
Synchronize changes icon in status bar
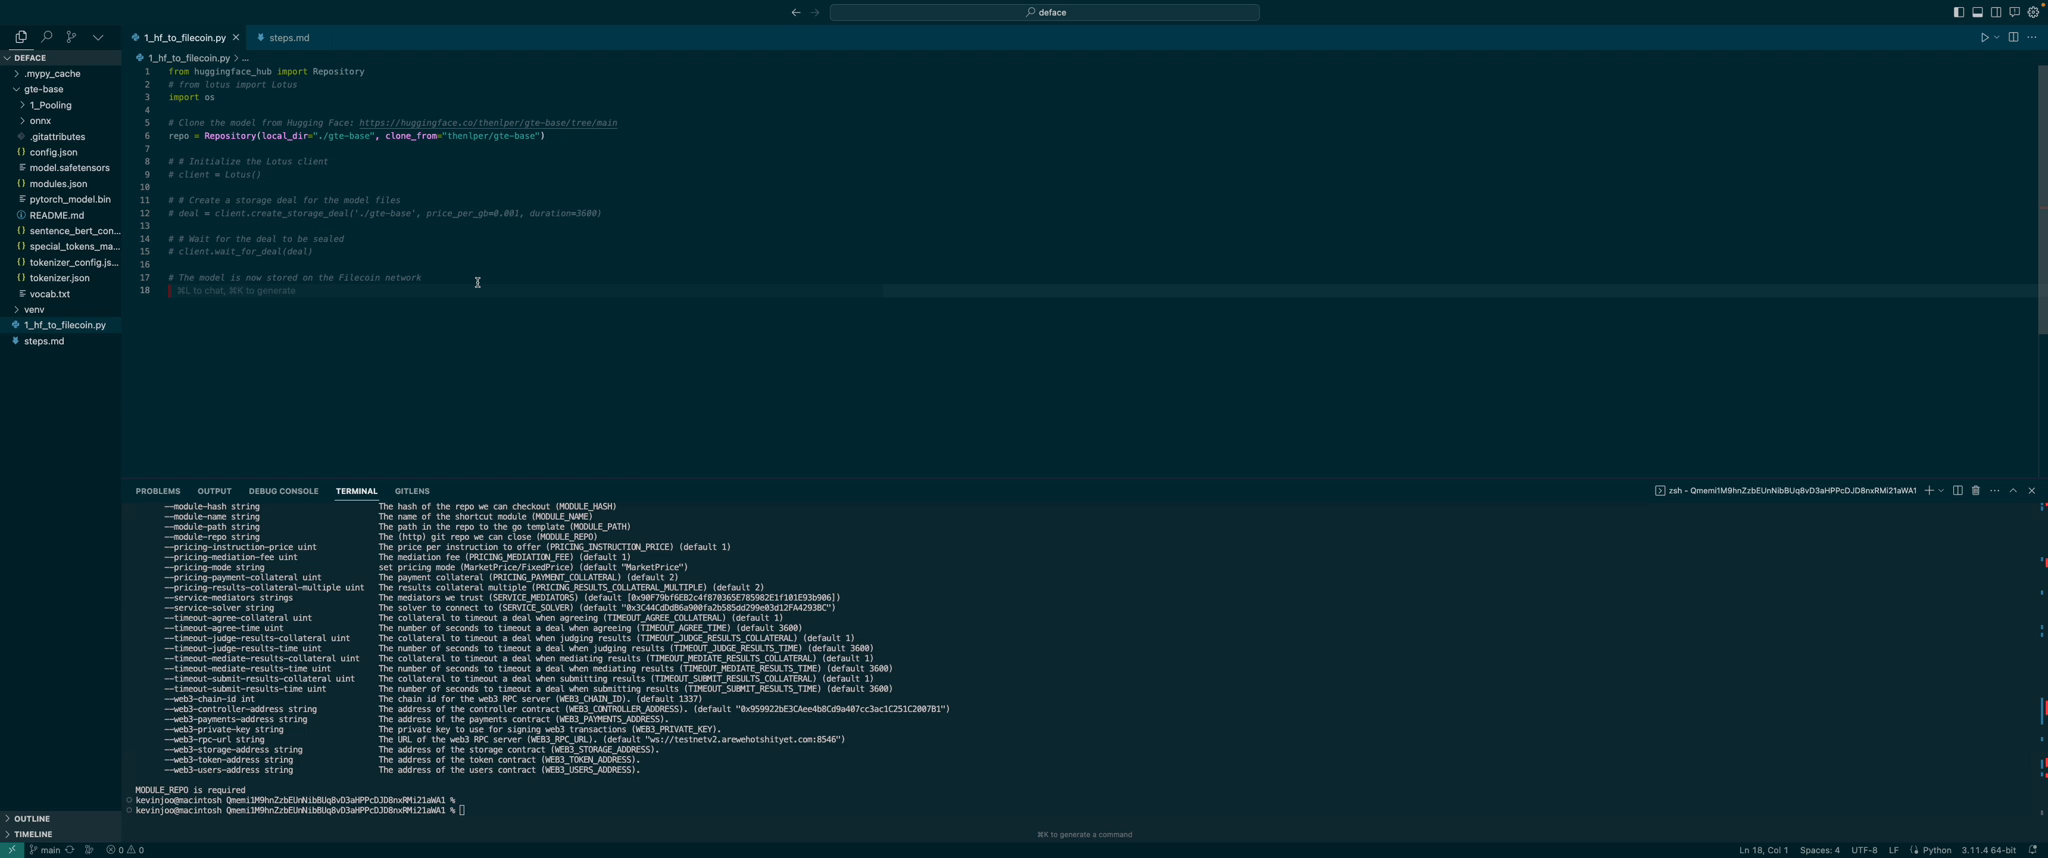point(70,850)
